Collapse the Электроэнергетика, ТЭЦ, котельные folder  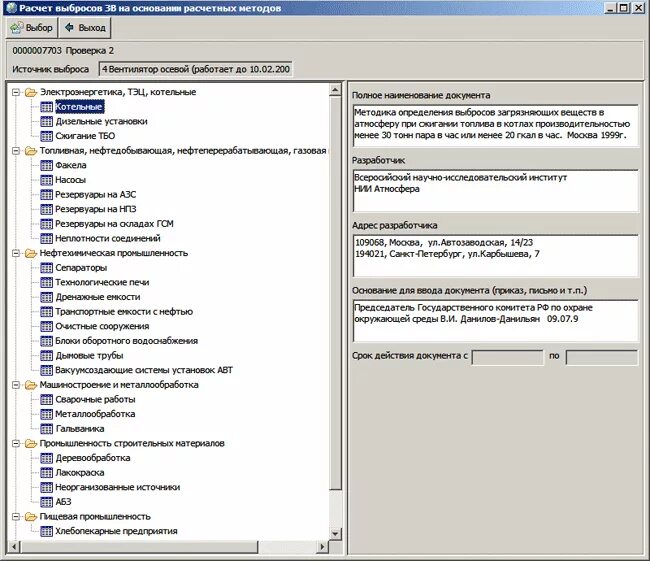point(16,92)
